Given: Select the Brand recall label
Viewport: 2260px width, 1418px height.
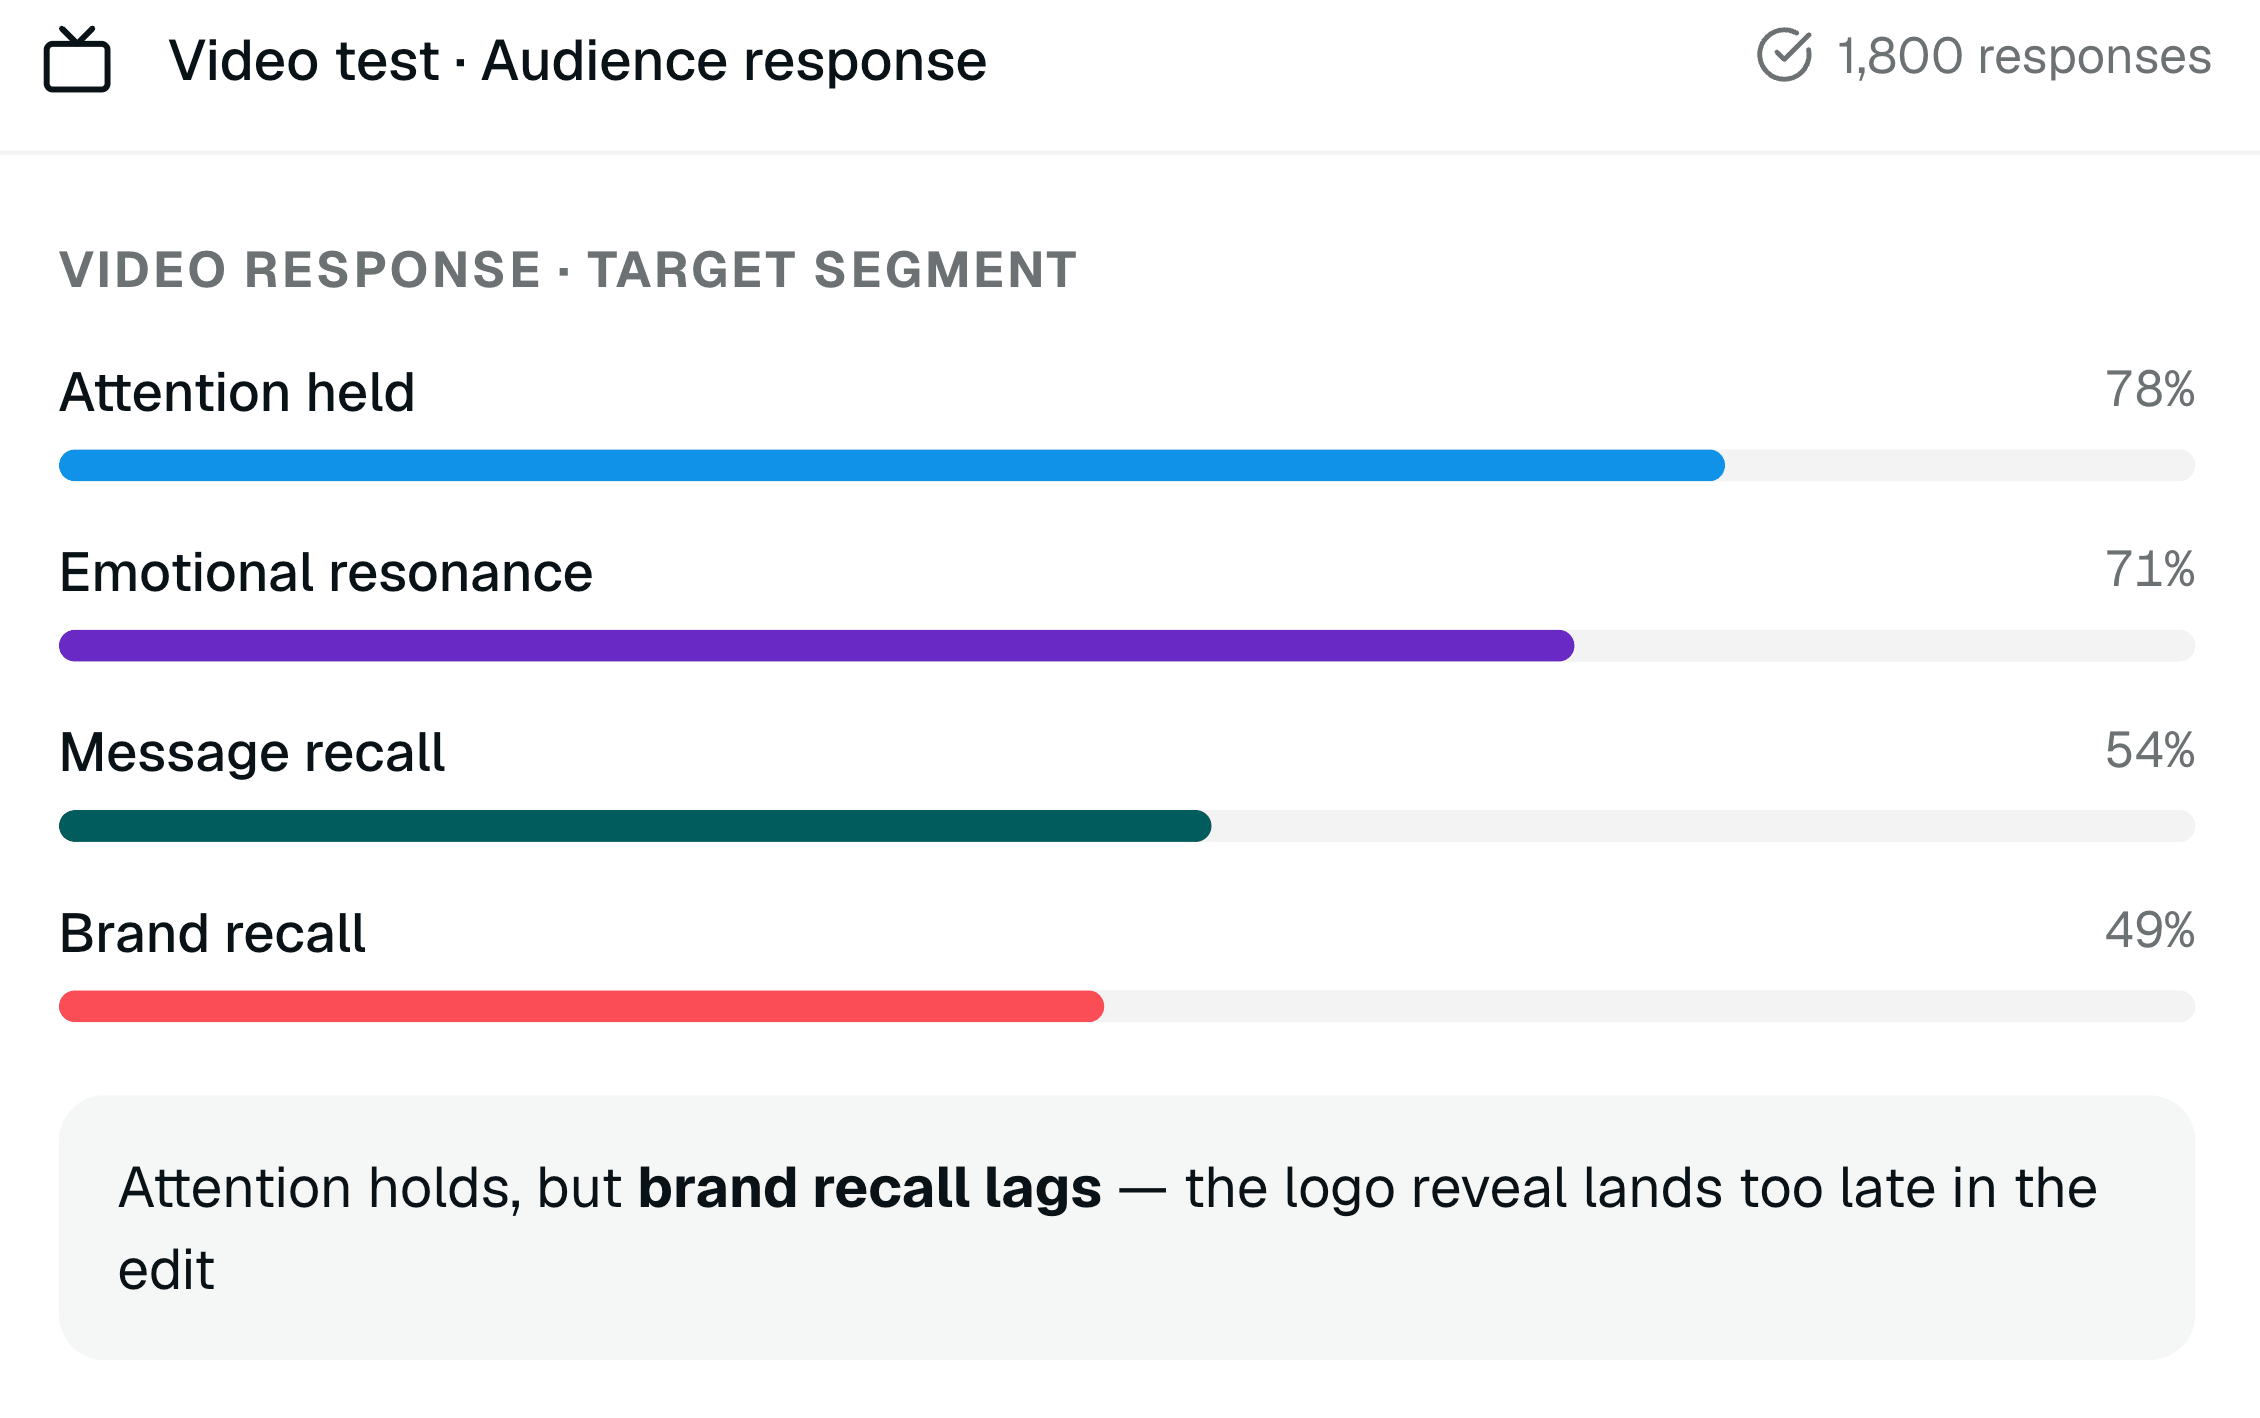Looking at the screenshot, I should pos(212,934).
